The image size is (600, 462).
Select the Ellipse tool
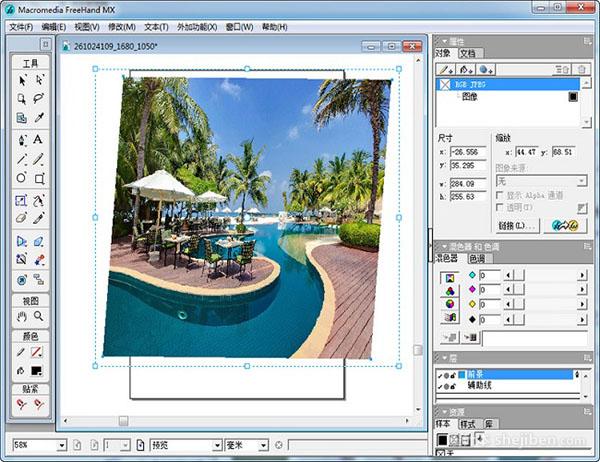tap(21, 178)
